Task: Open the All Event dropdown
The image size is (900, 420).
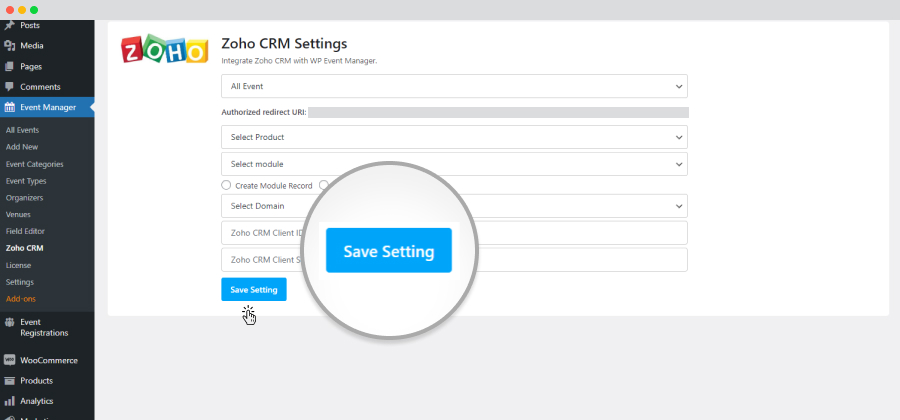Action: coord(454,86)
